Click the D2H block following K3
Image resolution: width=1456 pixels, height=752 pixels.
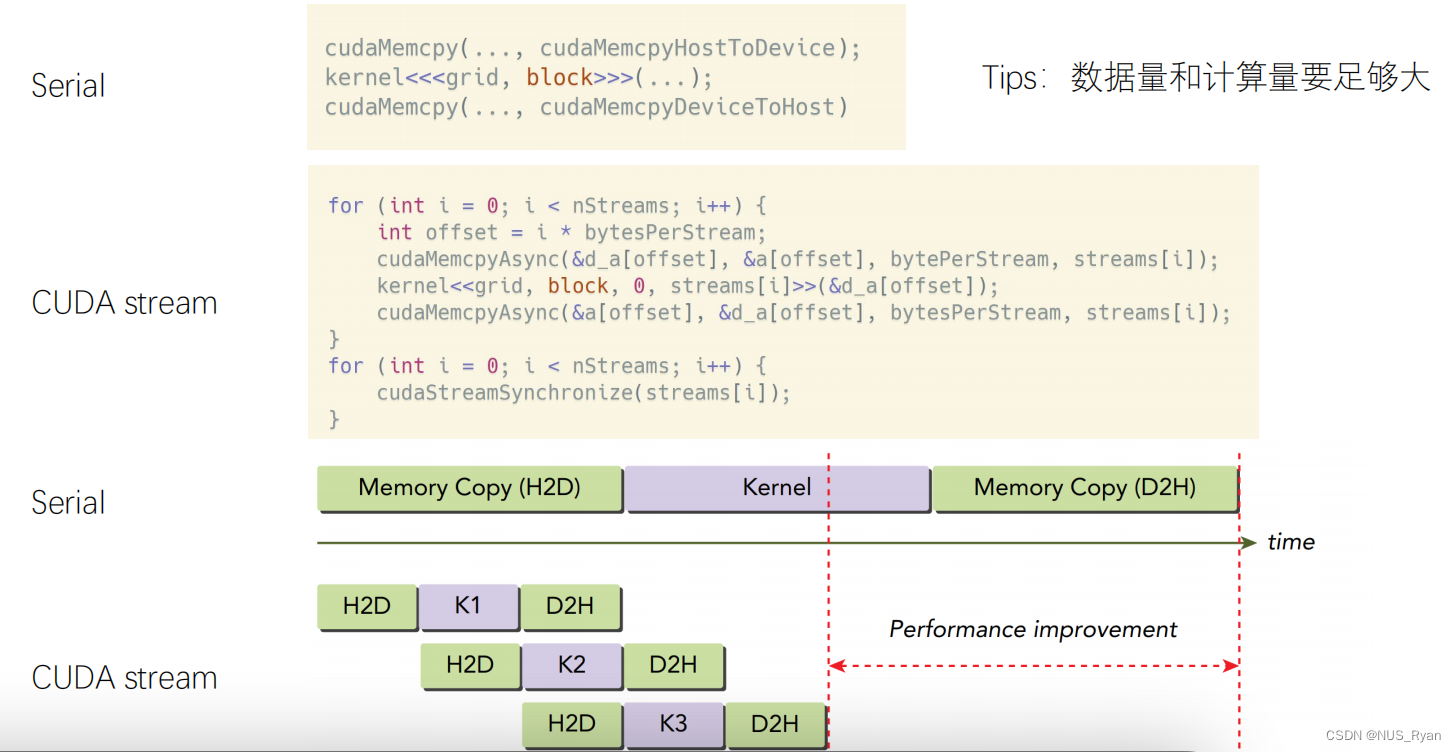[776, 725]
